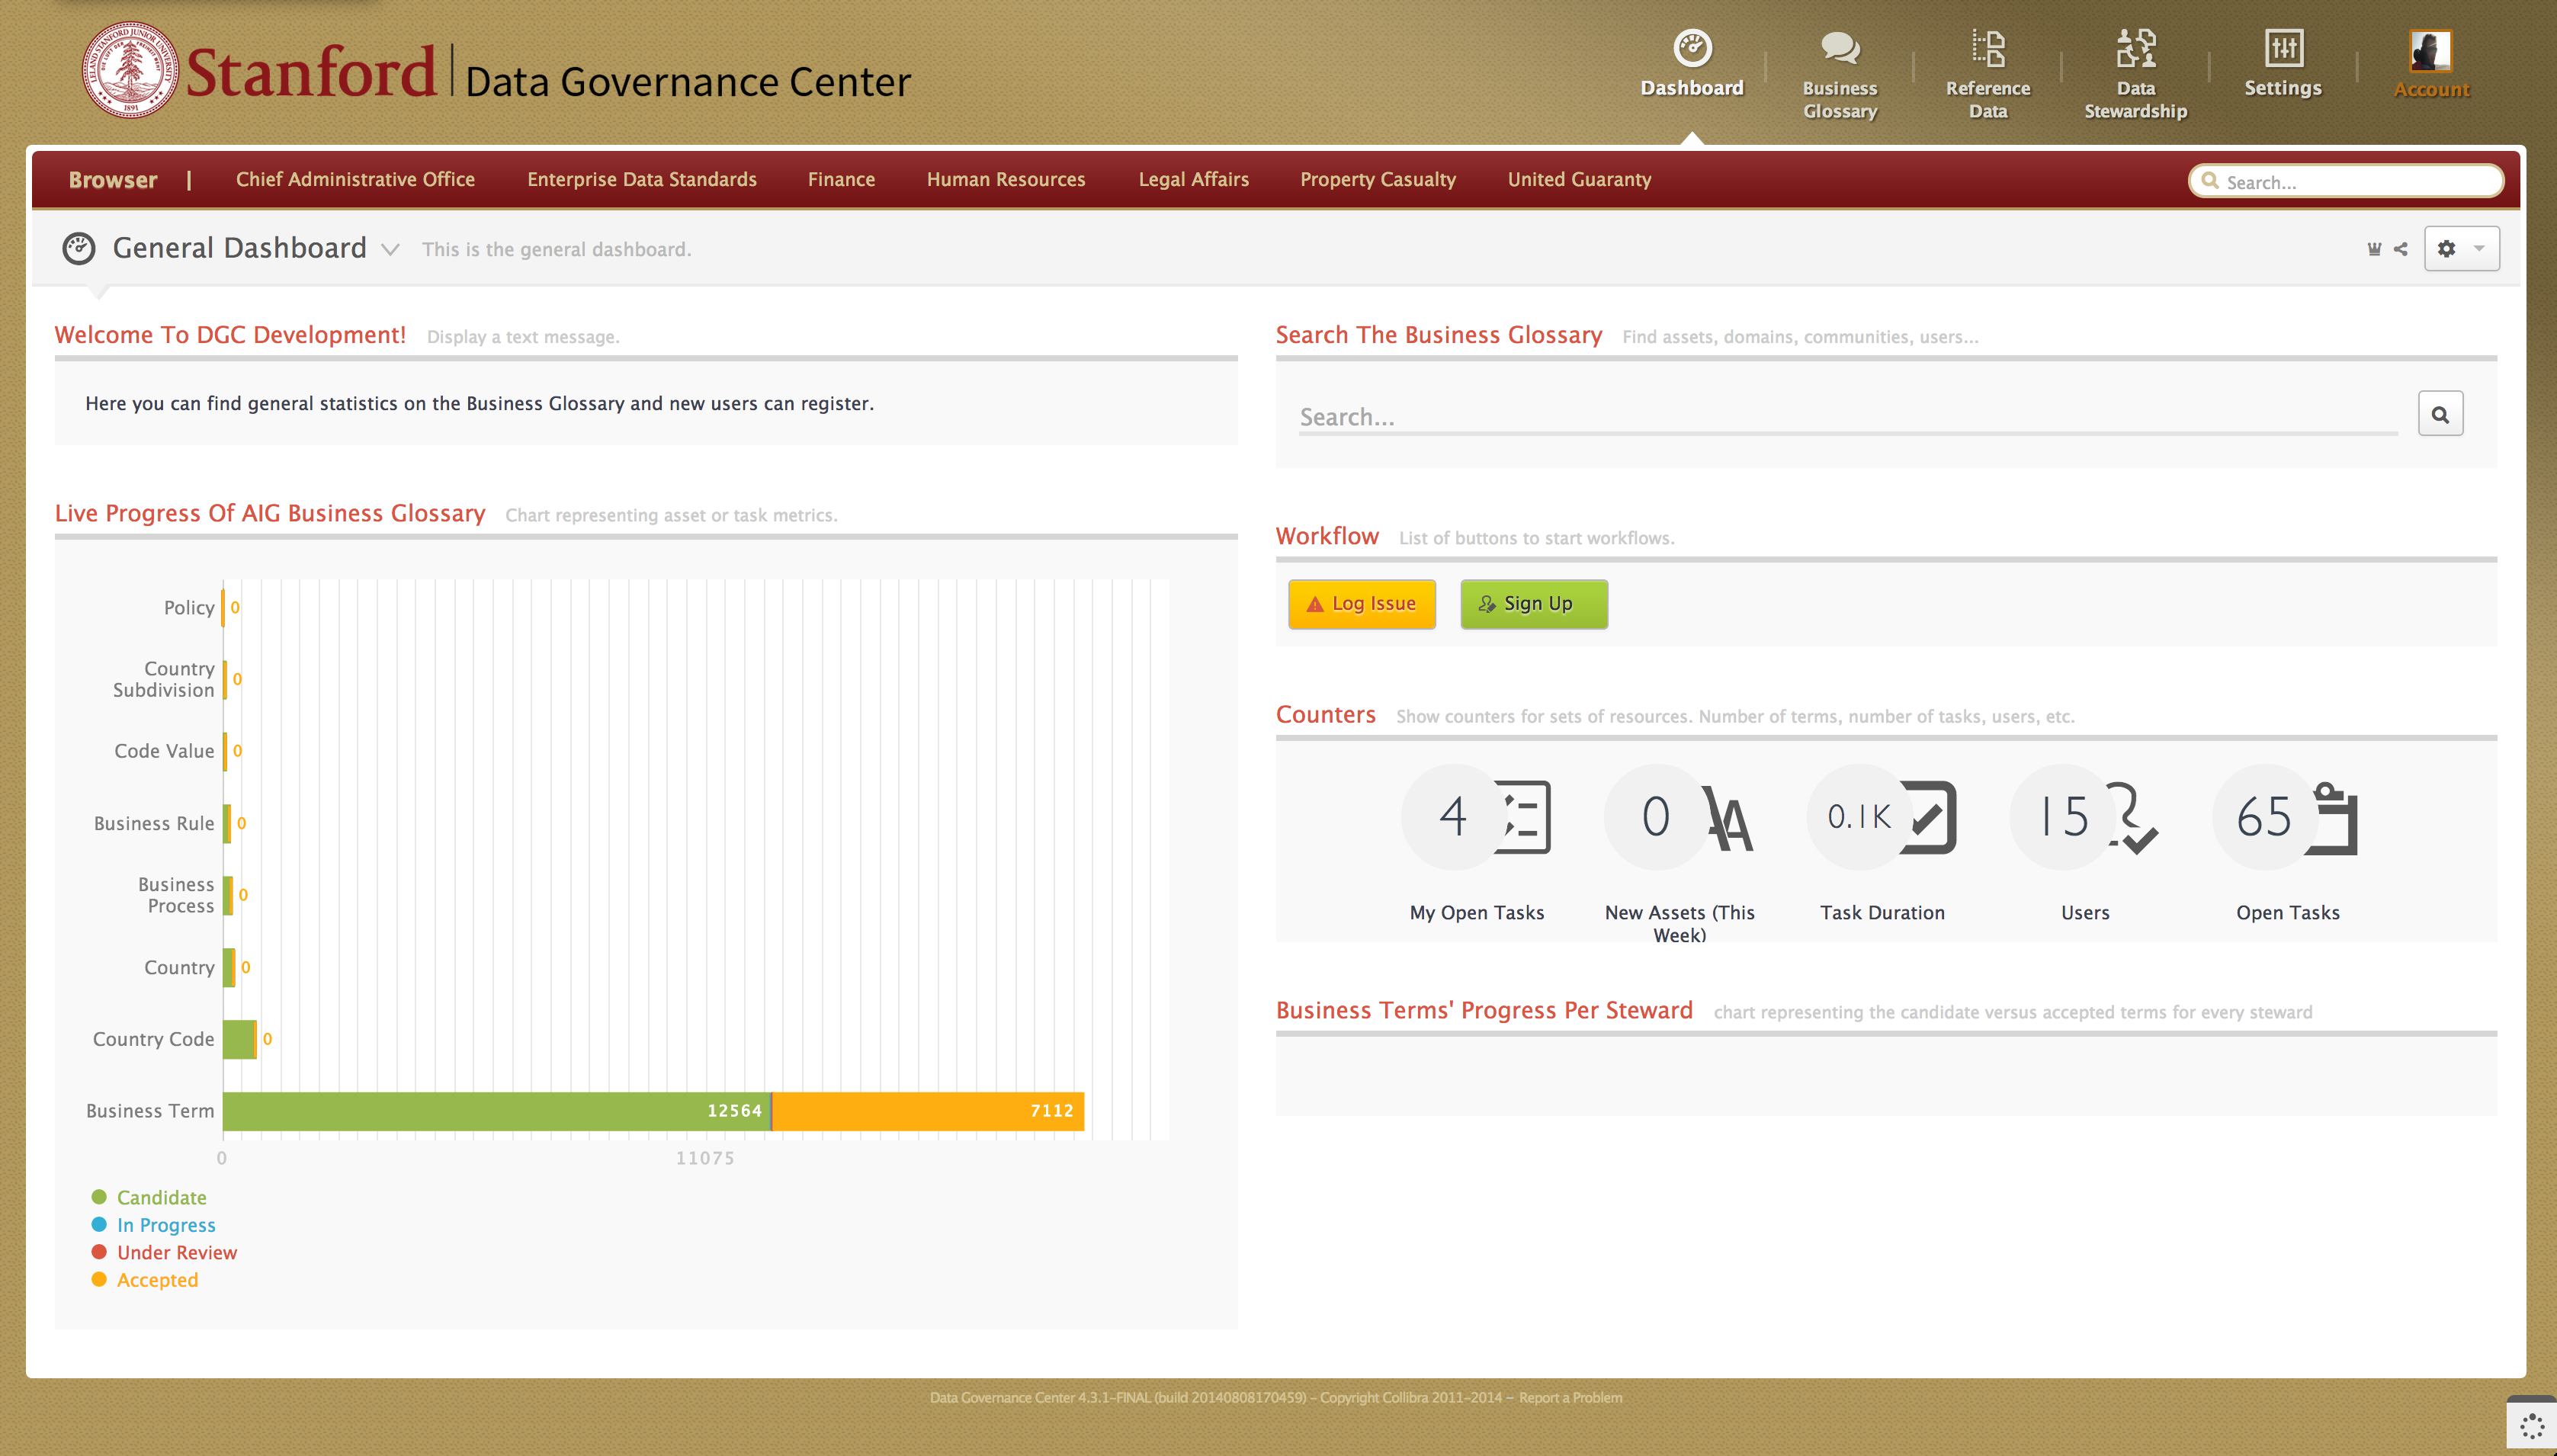Click the New Assets counter icon

(1728, 817)
